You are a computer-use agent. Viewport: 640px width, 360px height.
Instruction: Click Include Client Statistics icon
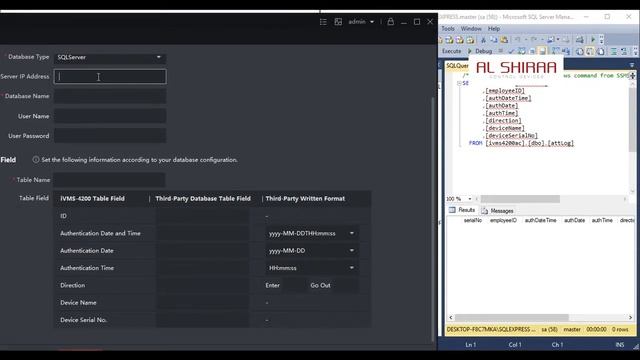click(x=566, y=51)
